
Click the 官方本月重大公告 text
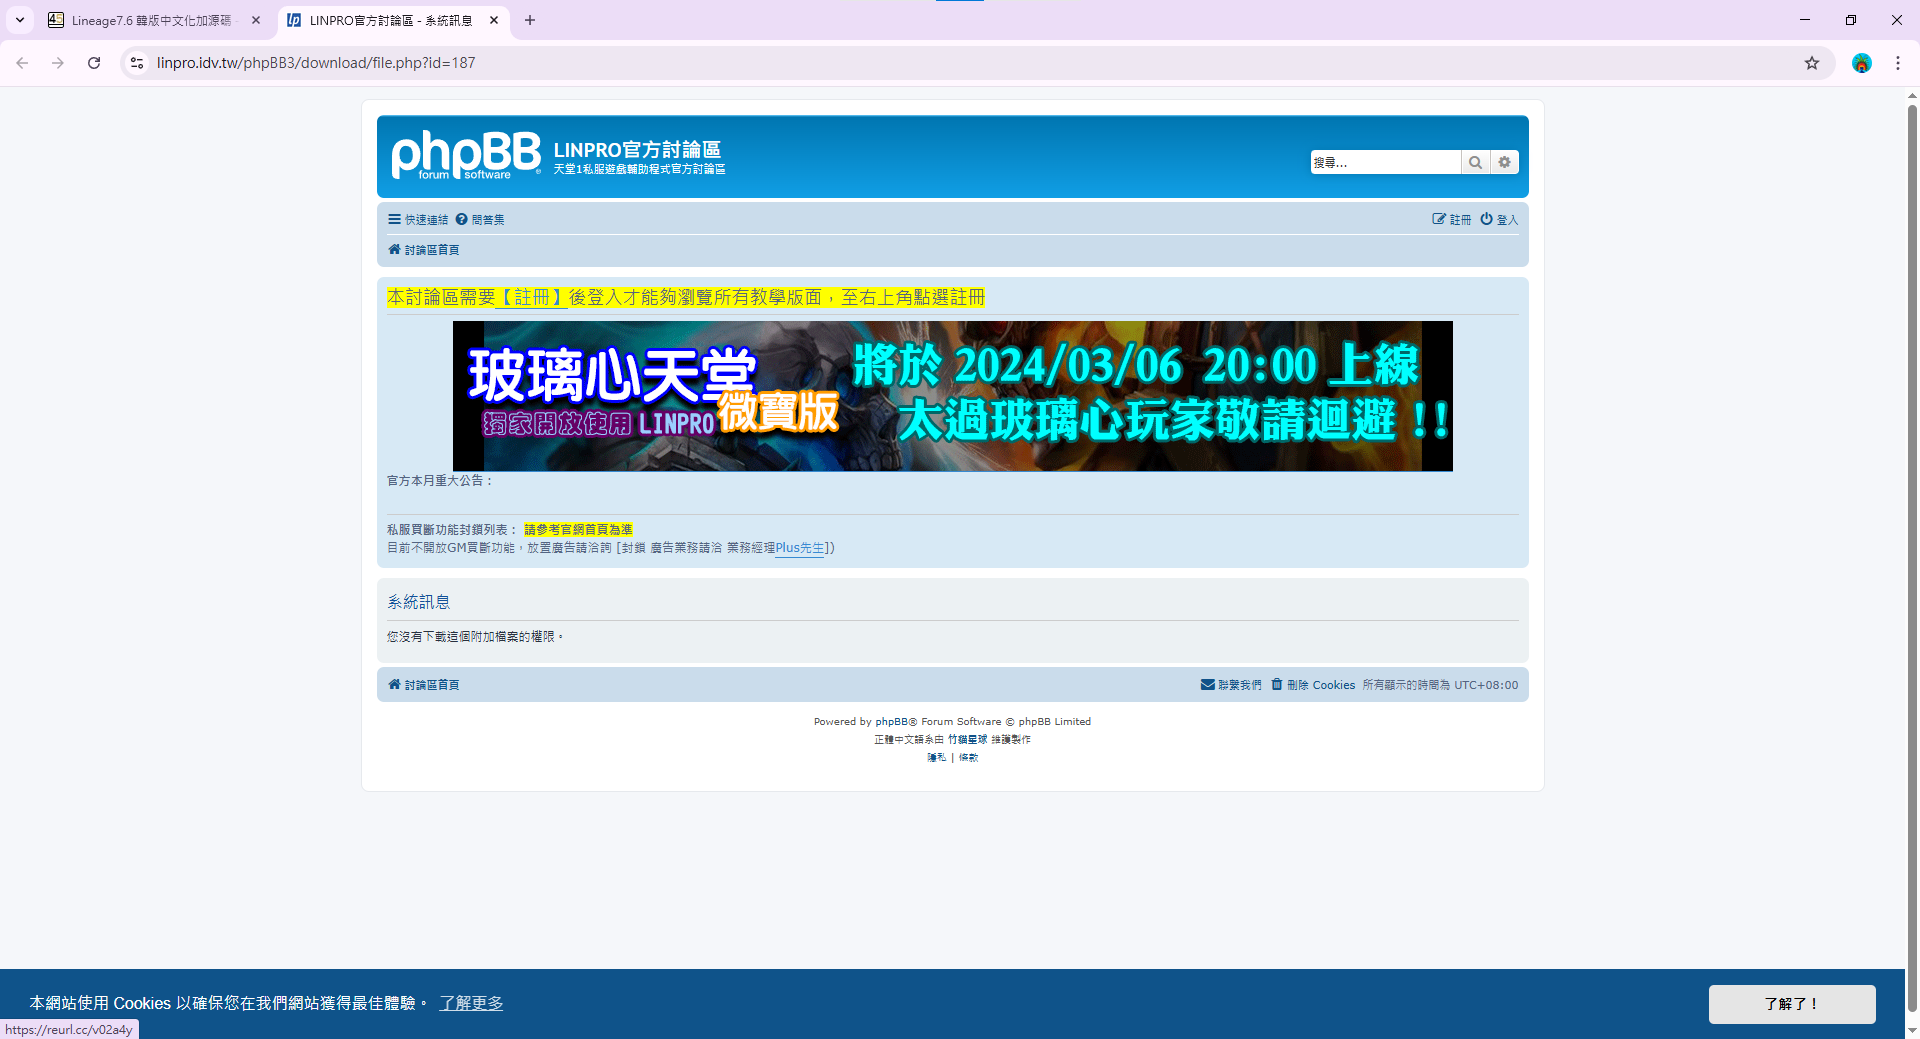440,481
